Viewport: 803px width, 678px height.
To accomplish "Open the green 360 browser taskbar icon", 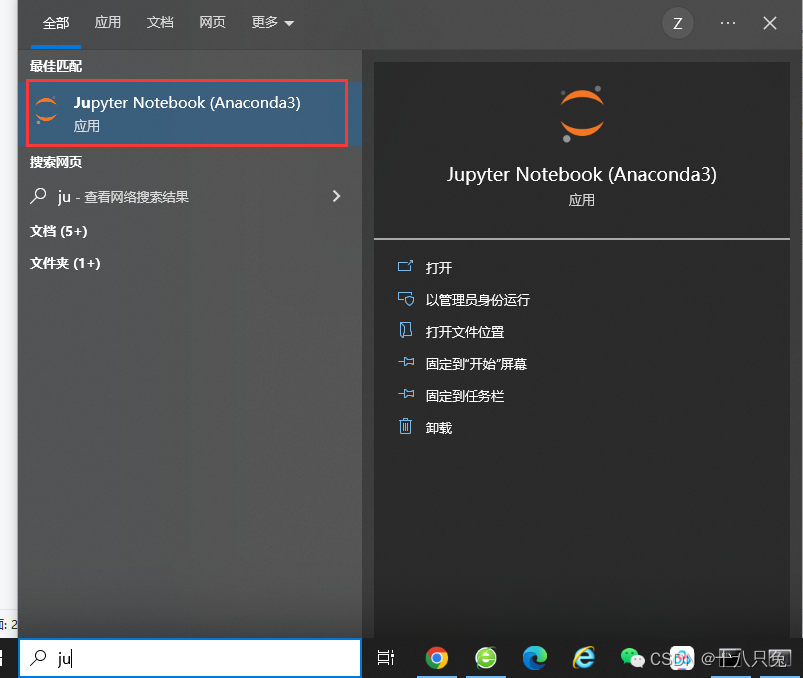I will [486, 658].
